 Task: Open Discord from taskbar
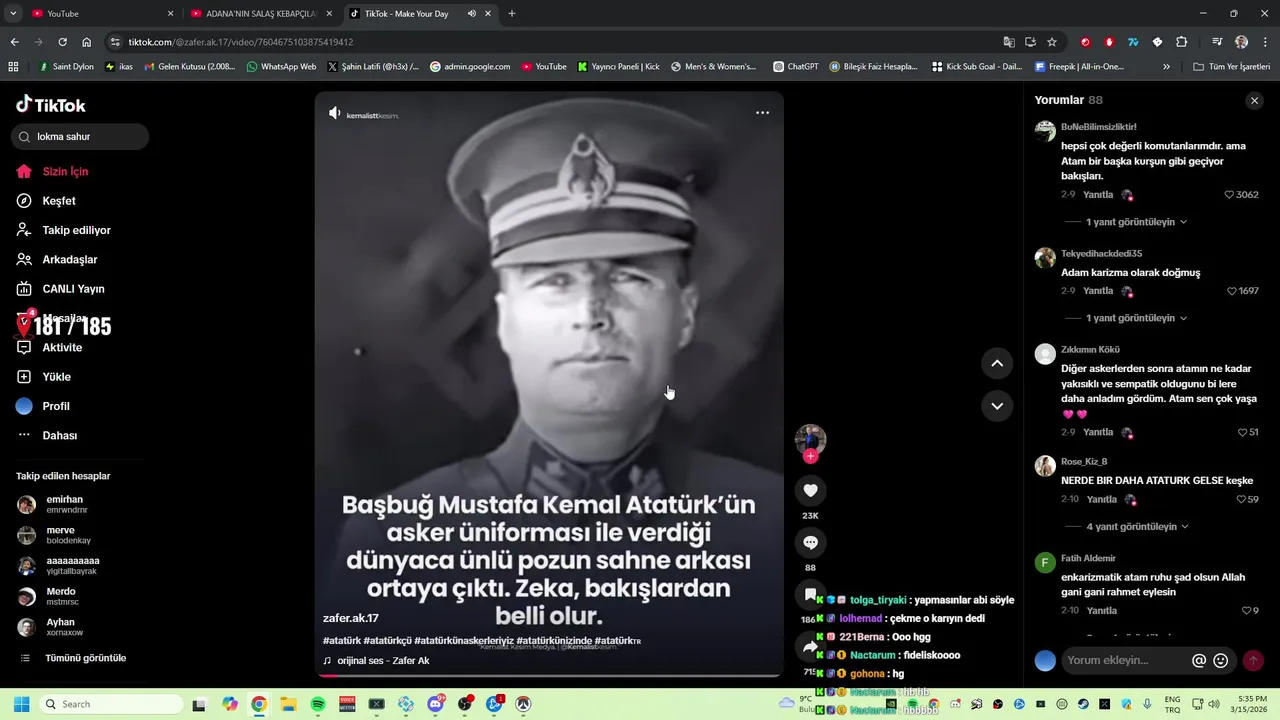coord(435,704)
